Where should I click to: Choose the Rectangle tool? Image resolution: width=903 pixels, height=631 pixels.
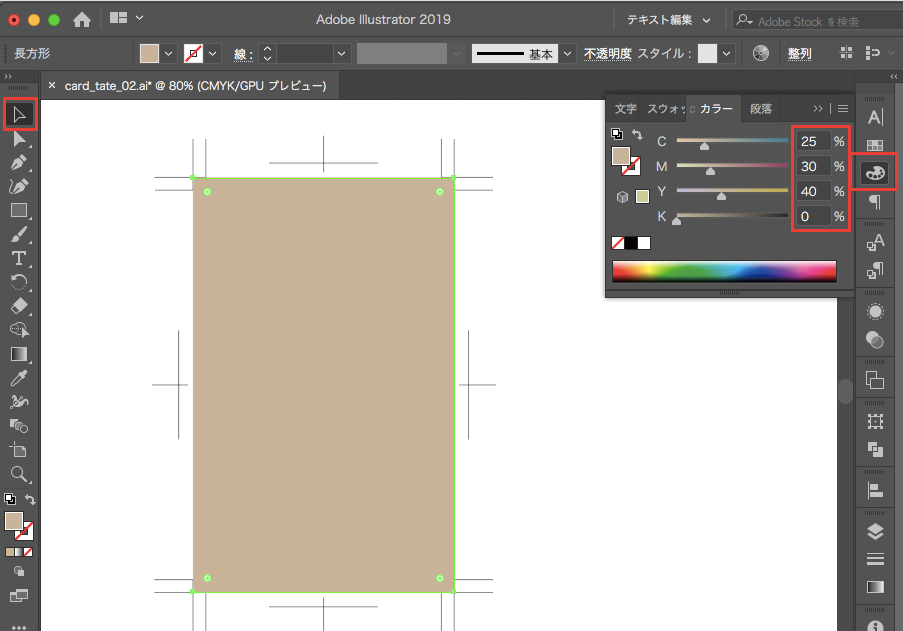tap(19, 210)
